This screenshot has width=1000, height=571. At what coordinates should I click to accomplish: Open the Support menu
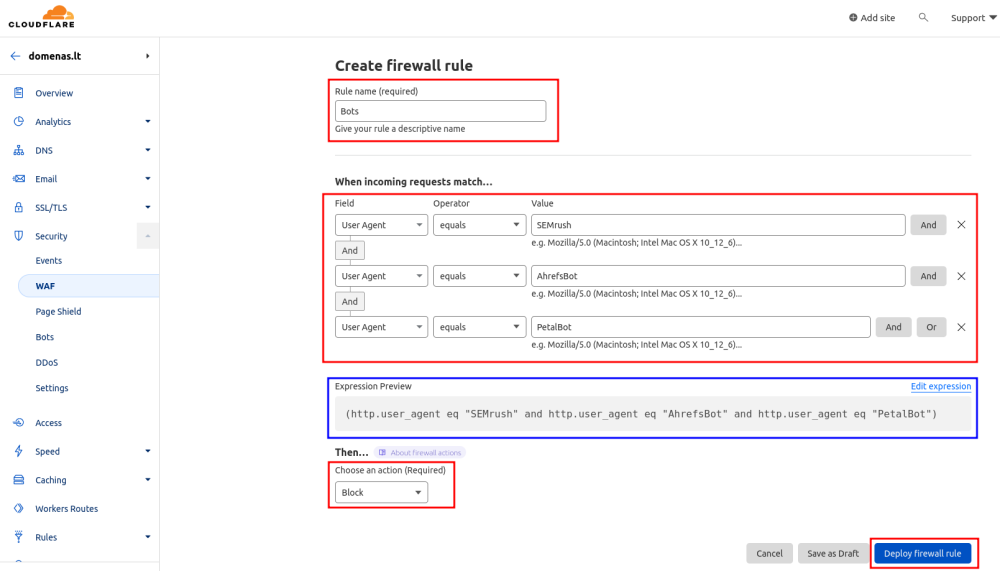click(x=973, y=18)
